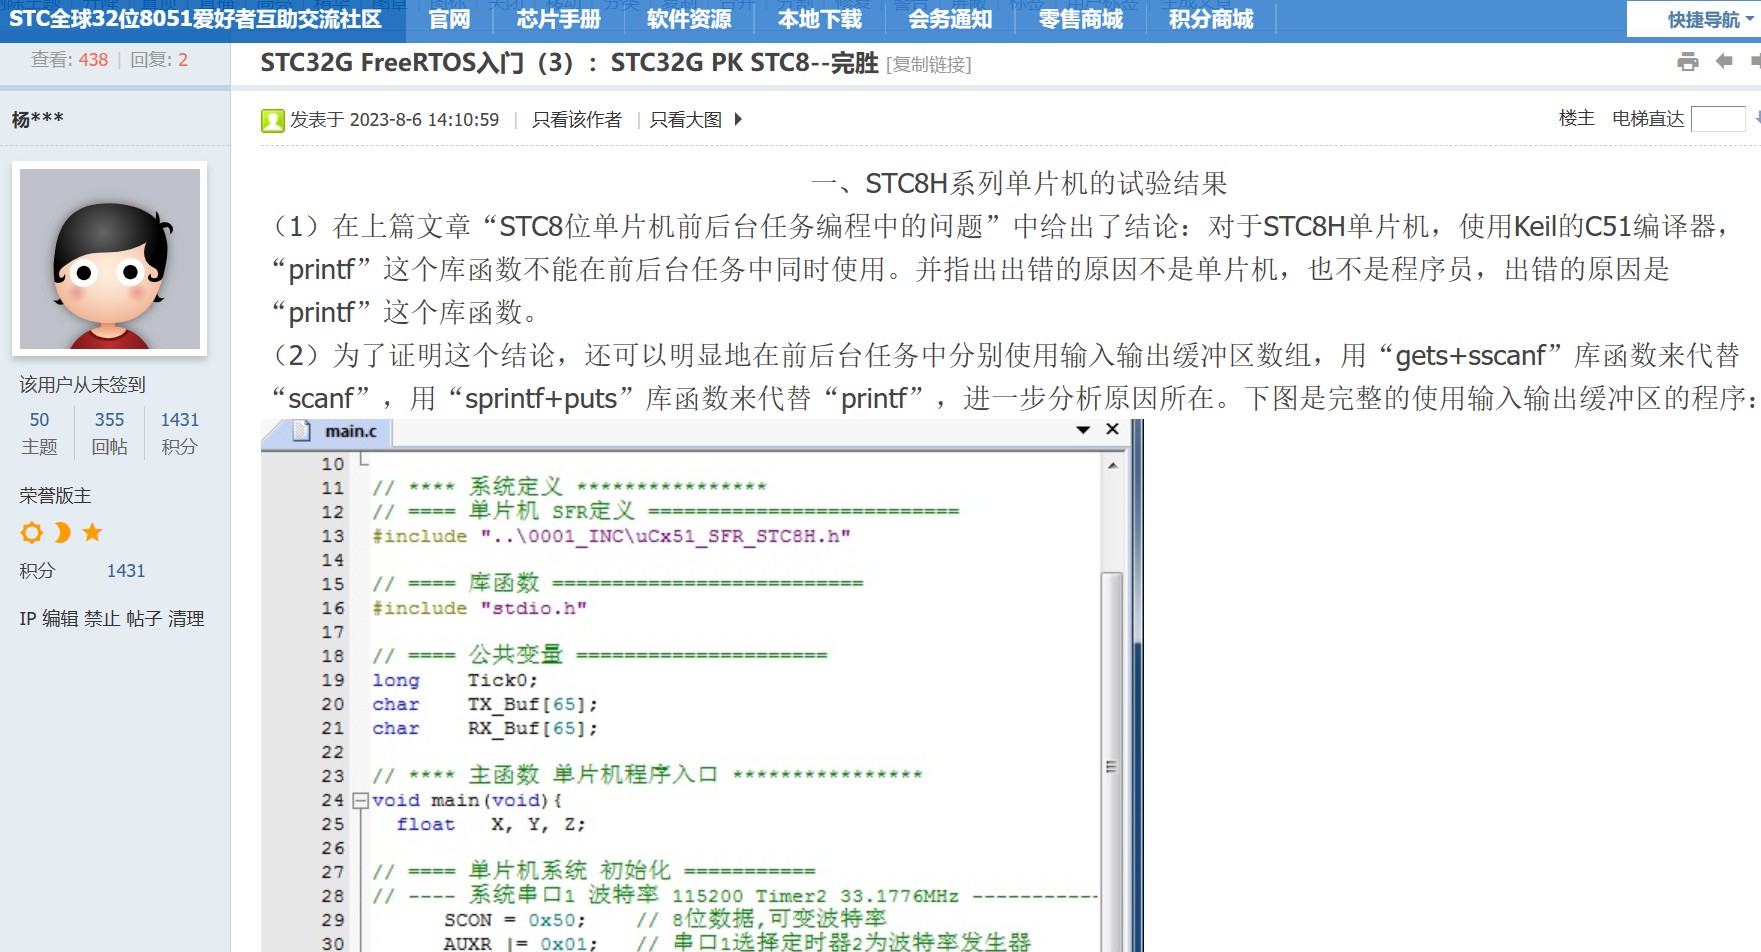The image size is (1761, 952).
Task: Click the 复制链接 link
Action: (x=929, y=65)
